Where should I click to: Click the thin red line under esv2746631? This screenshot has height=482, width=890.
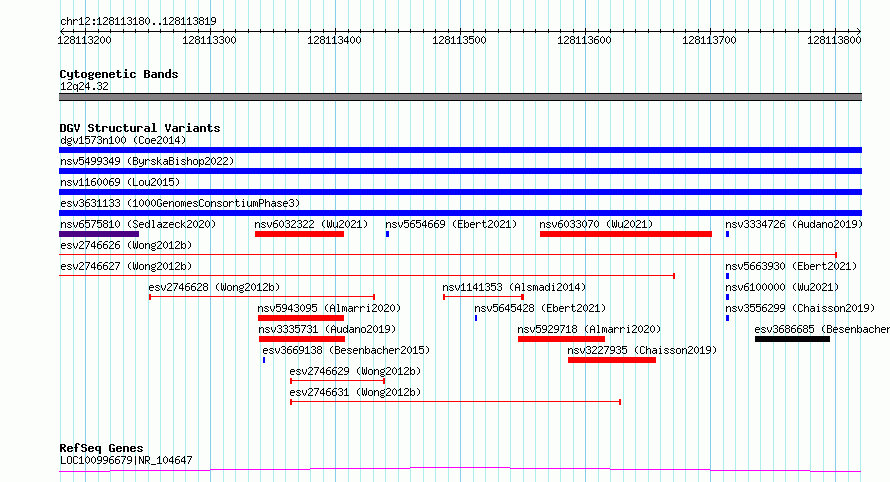click(456, 401)
